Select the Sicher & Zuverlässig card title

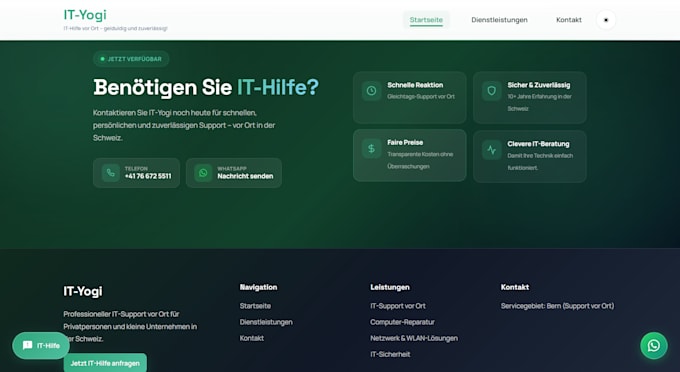(539, 85)
